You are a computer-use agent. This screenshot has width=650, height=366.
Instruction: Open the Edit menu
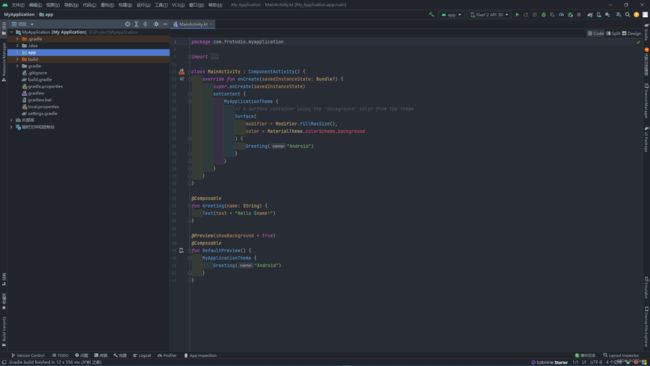[x=35, y=5]
